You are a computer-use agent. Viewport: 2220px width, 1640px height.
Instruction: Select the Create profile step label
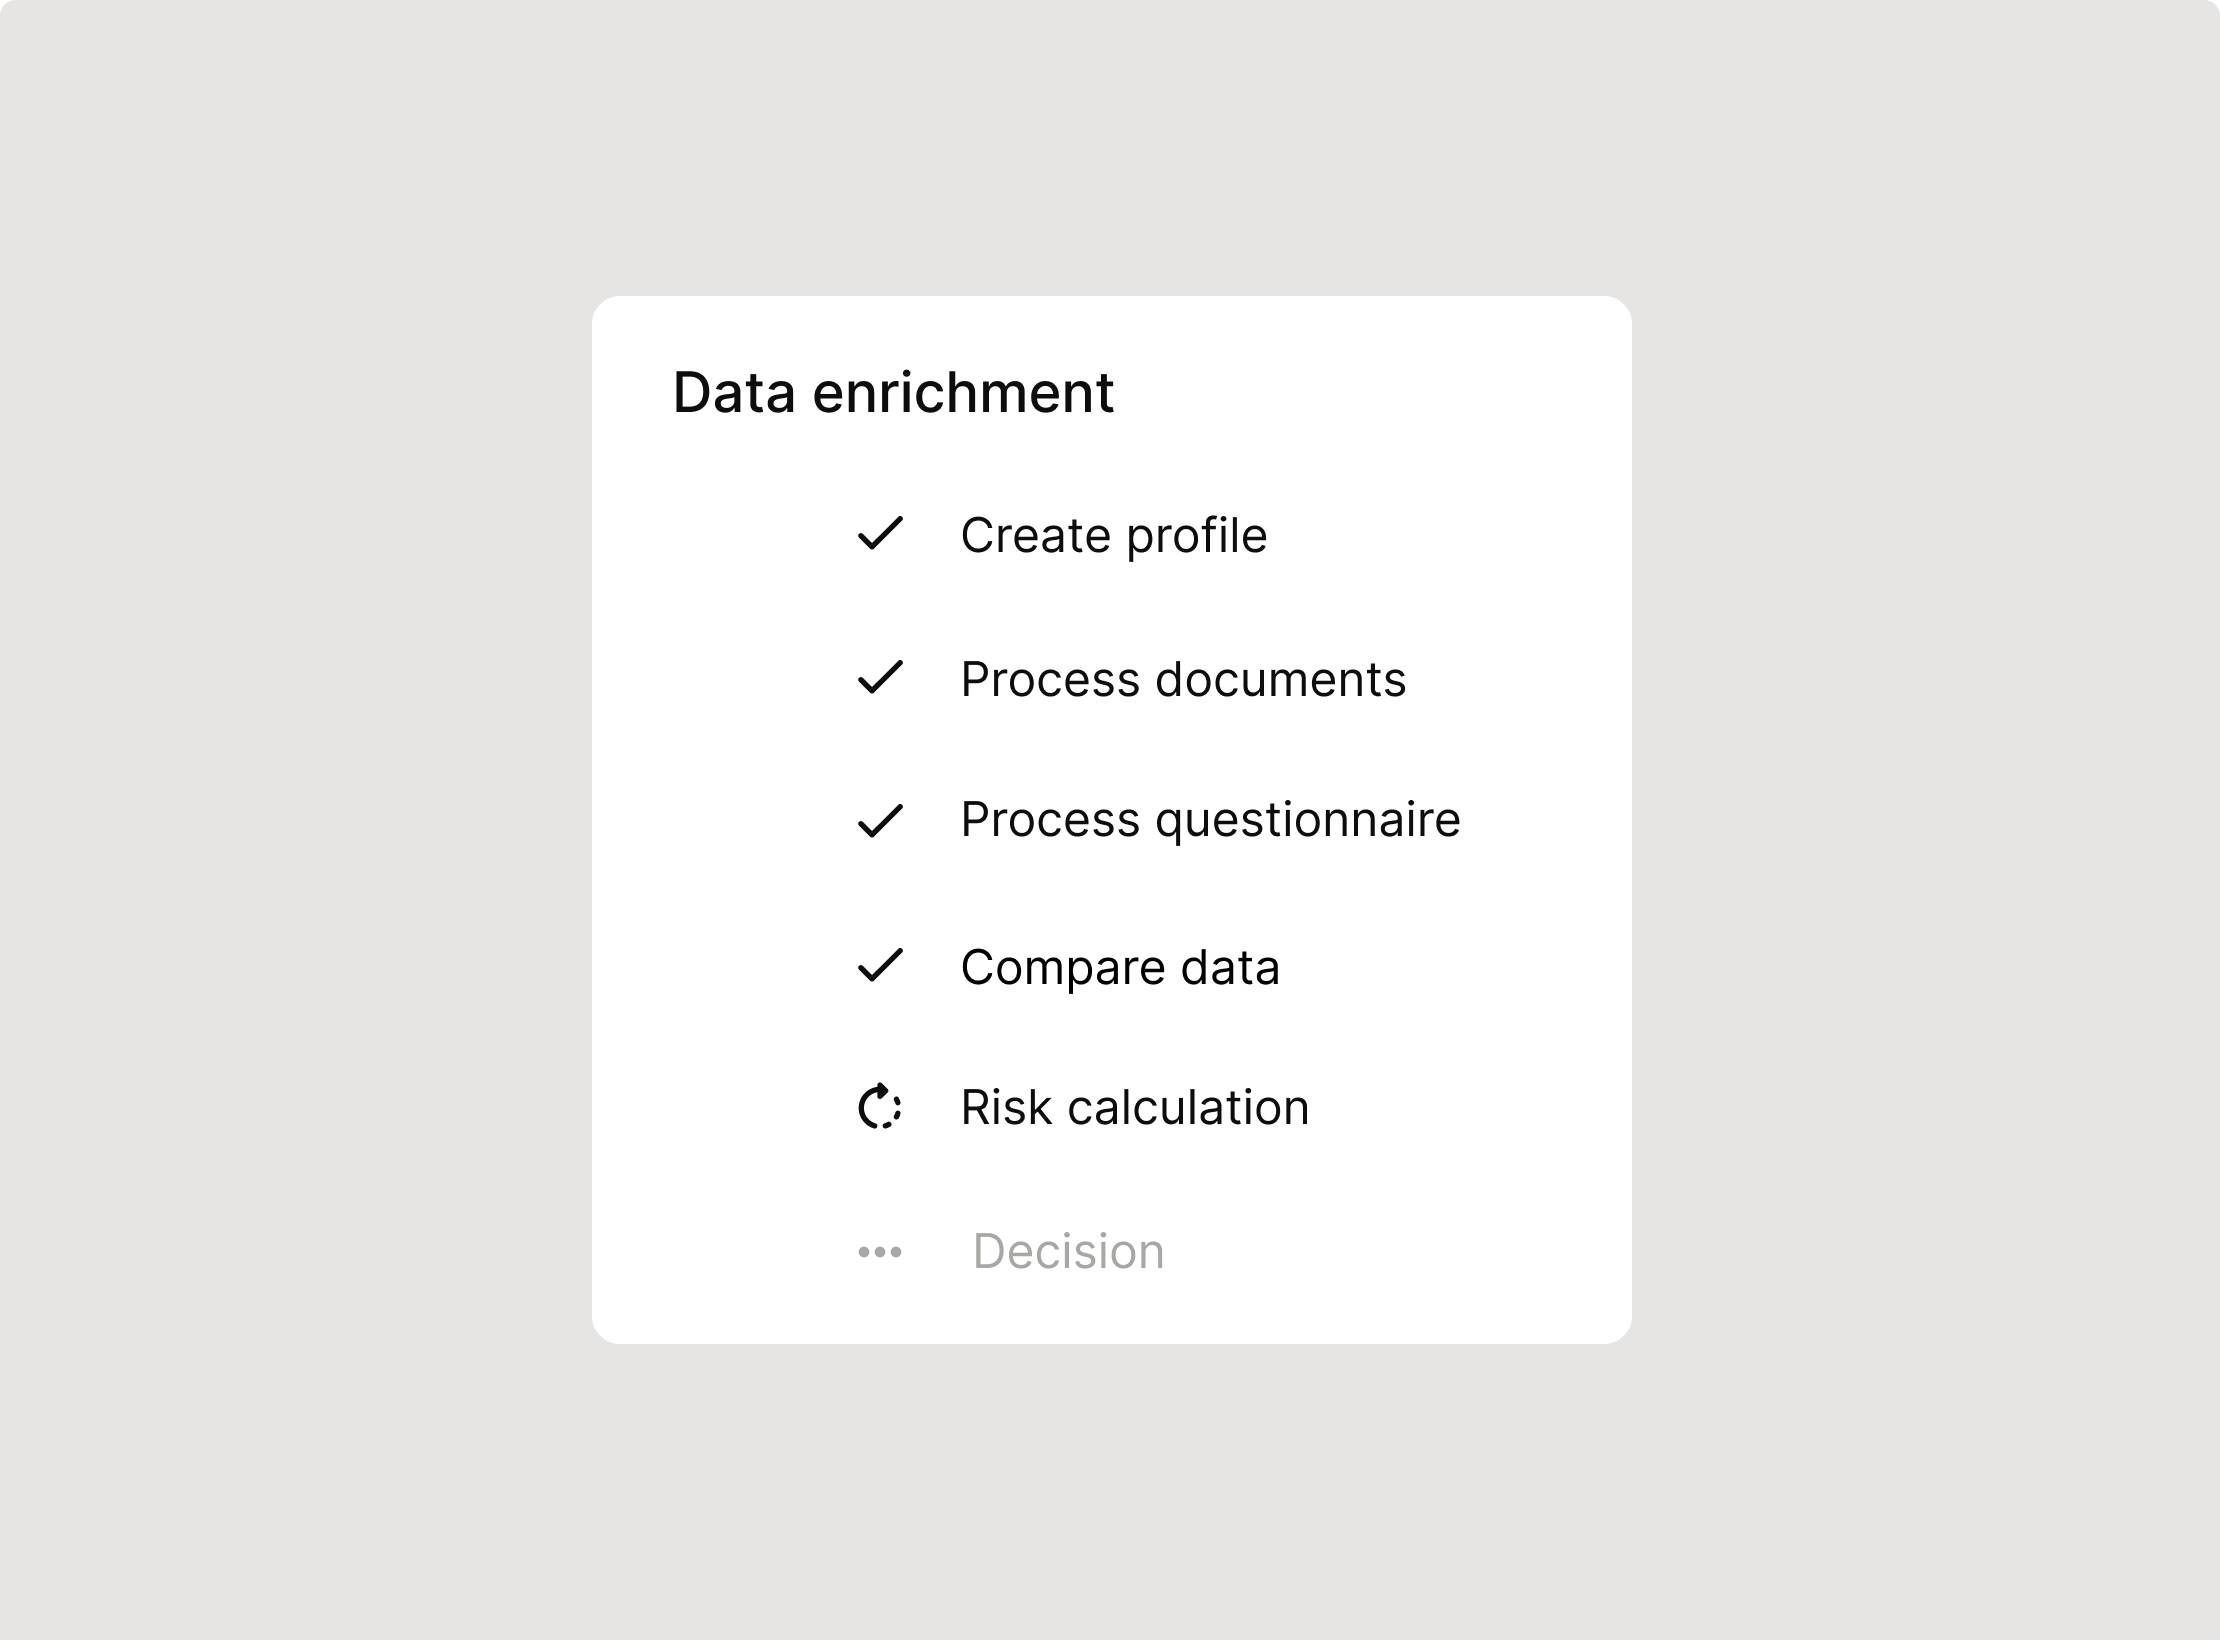[x=1114, y=536]
